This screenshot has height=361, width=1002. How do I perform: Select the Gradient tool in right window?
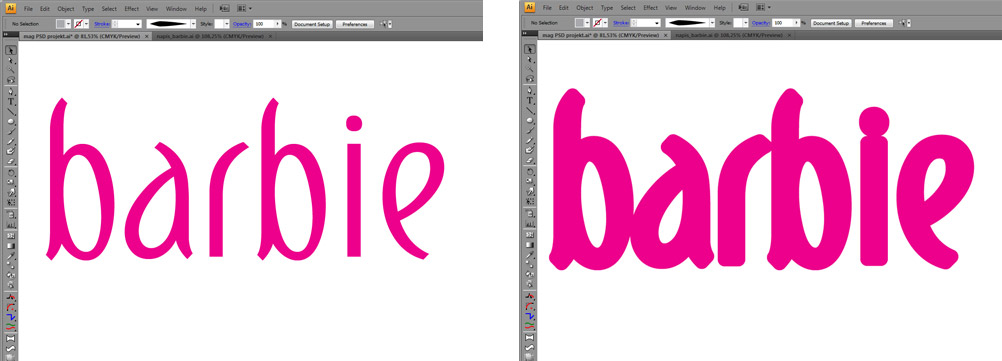[x=530, y=245]
